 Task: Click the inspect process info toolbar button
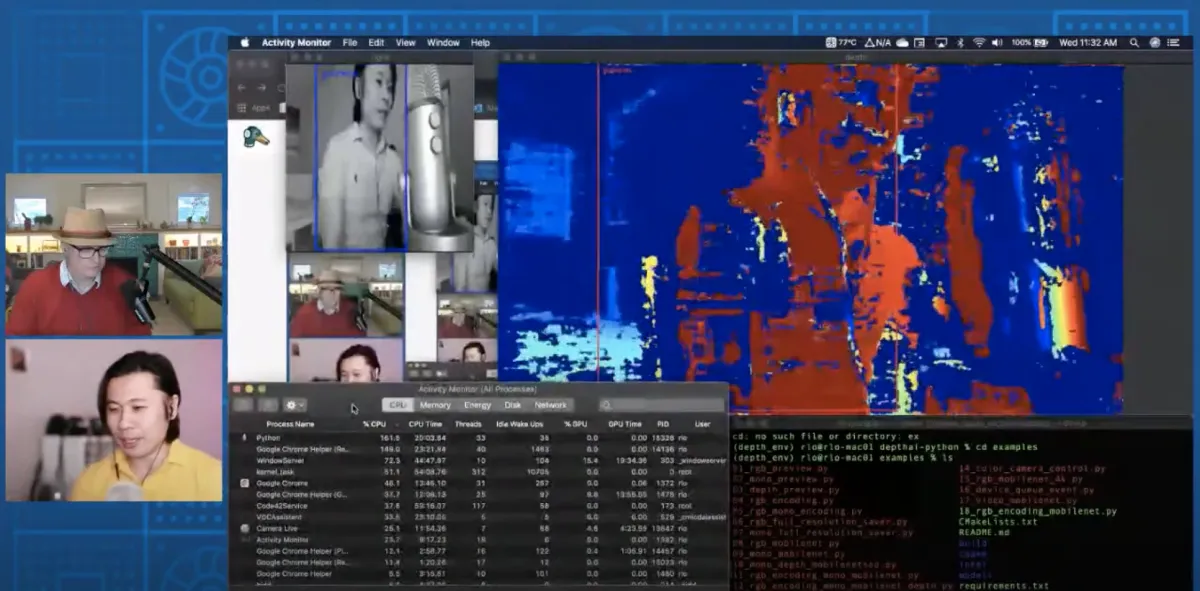(268, 405)
